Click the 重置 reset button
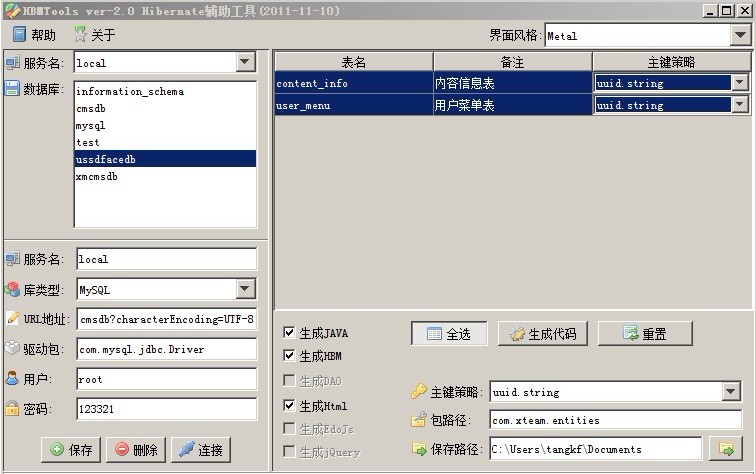 (x=645, y=334)
